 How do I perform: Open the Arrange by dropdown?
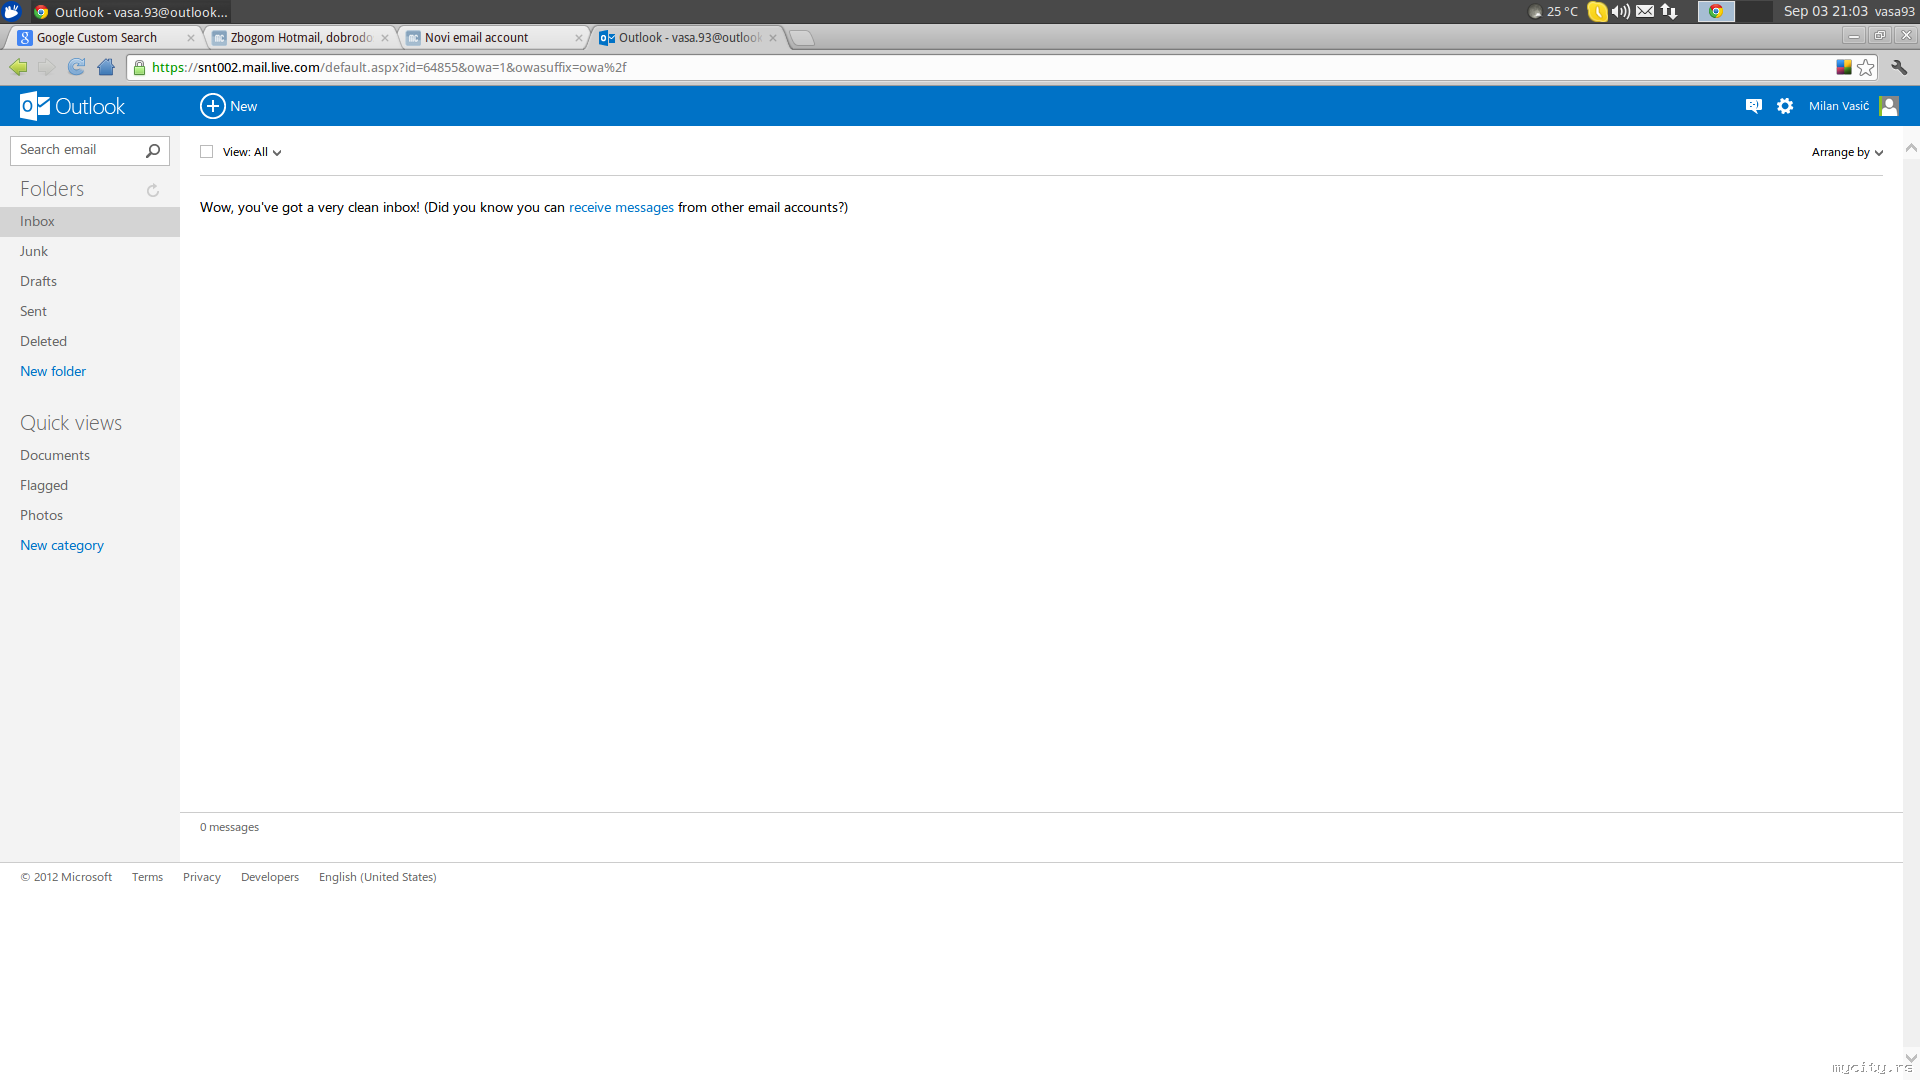[1847, 152]
